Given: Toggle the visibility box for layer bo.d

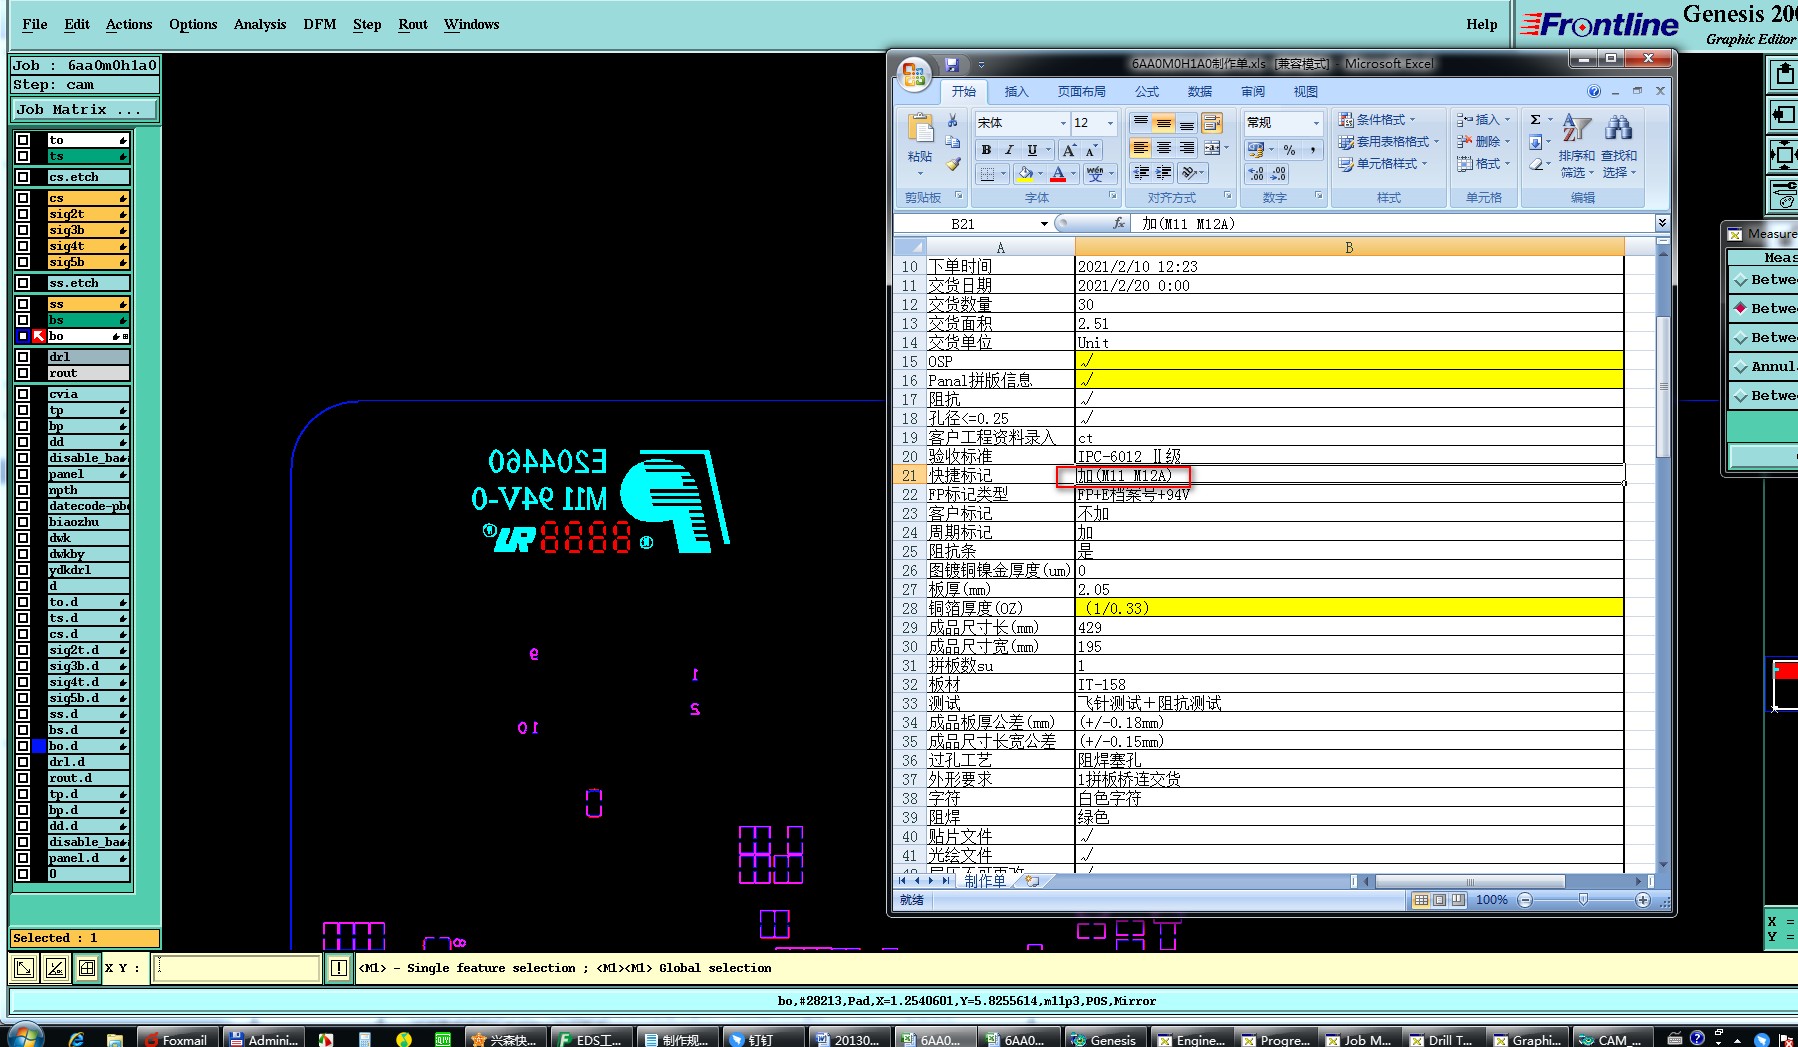Looking at the screenshot, I should pyautogui.click(x=23, y=746).
